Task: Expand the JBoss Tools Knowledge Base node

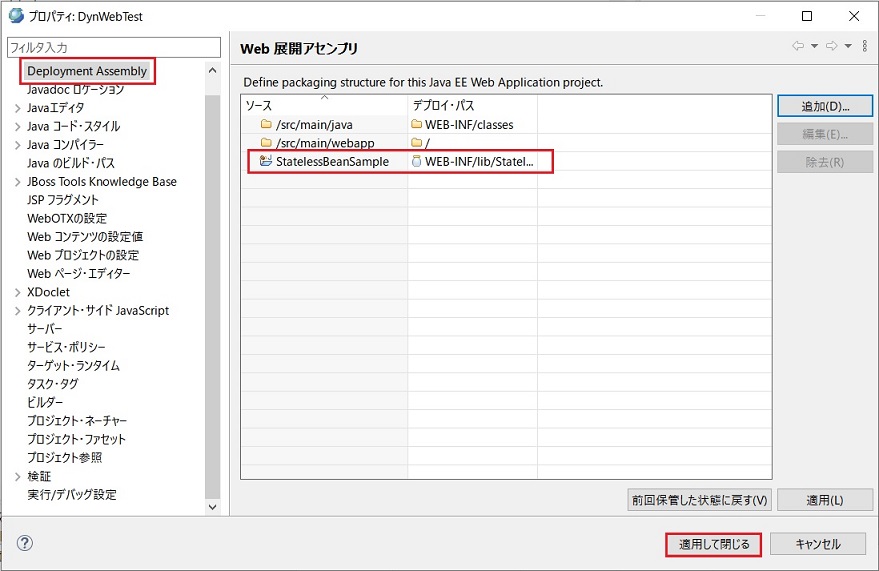Action: pos(17,182)
